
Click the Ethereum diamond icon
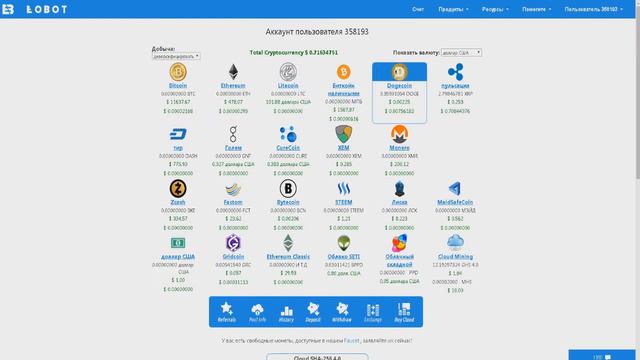point(233,72)
